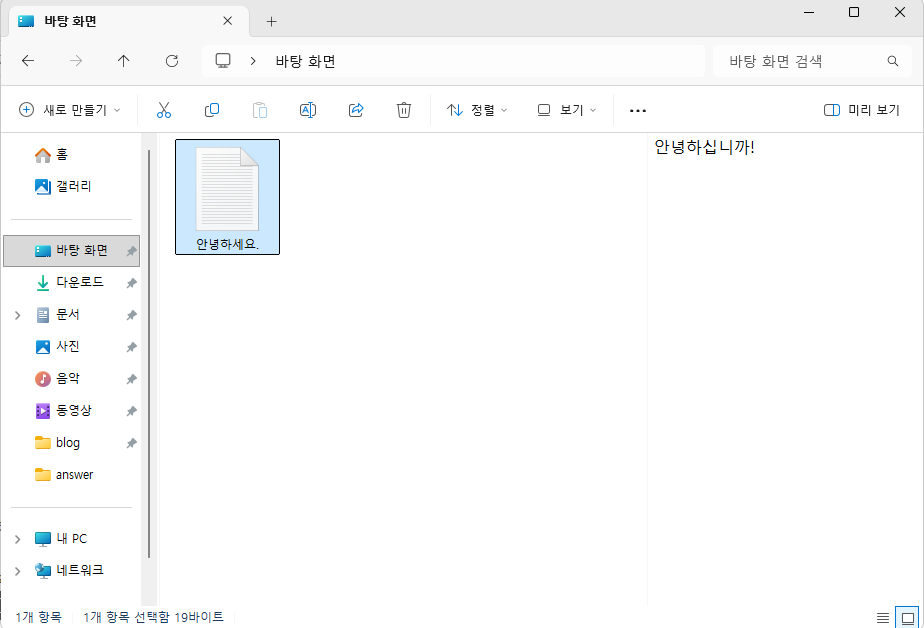The image size is (924, 628).
Task: Open 갤러리 from the sidebar
Action: pos(68,186)
